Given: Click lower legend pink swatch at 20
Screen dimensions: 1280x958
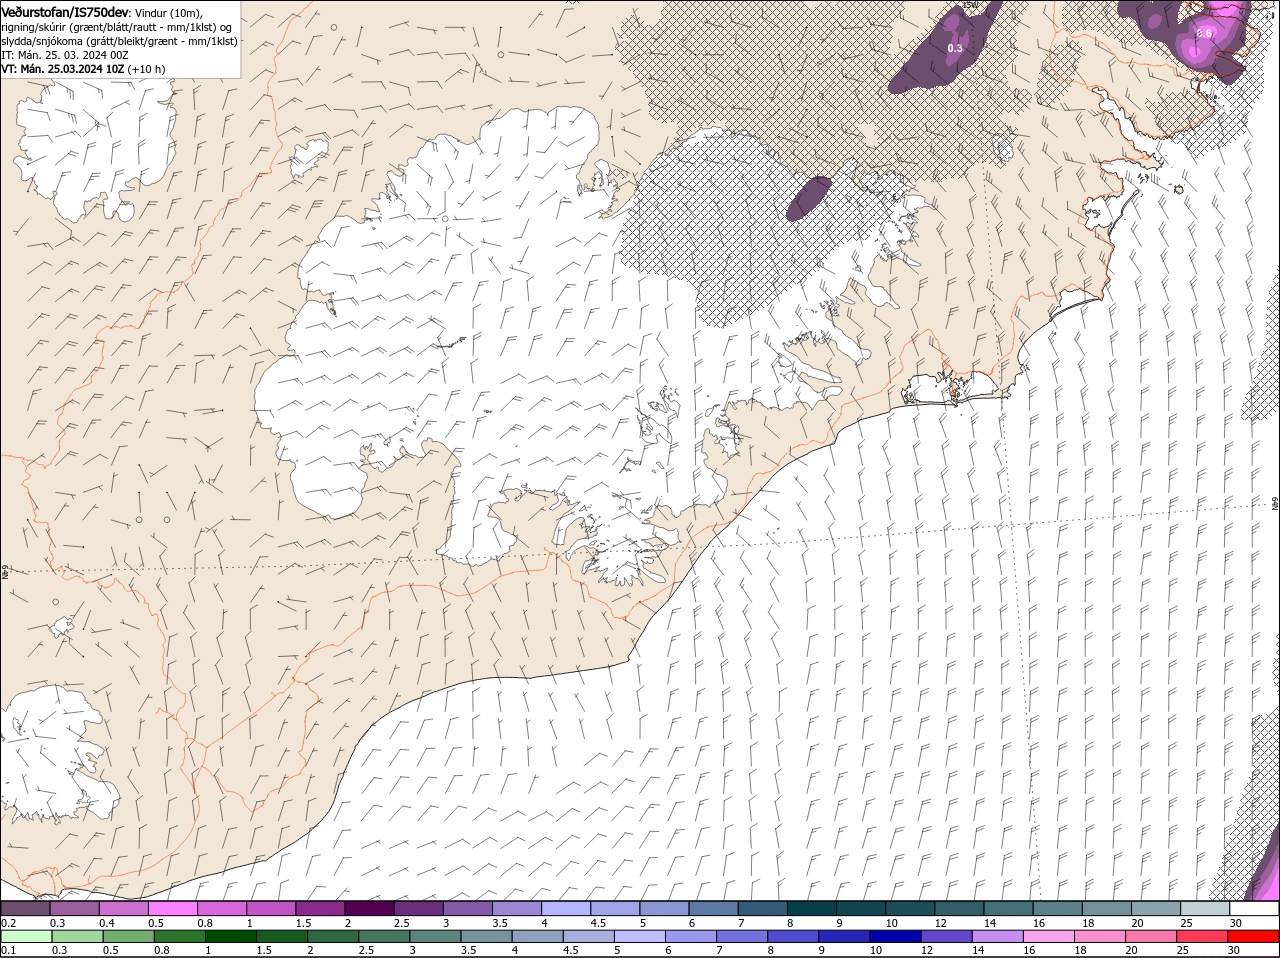Looking at the screenshot, I should (x=1151, y=936).
